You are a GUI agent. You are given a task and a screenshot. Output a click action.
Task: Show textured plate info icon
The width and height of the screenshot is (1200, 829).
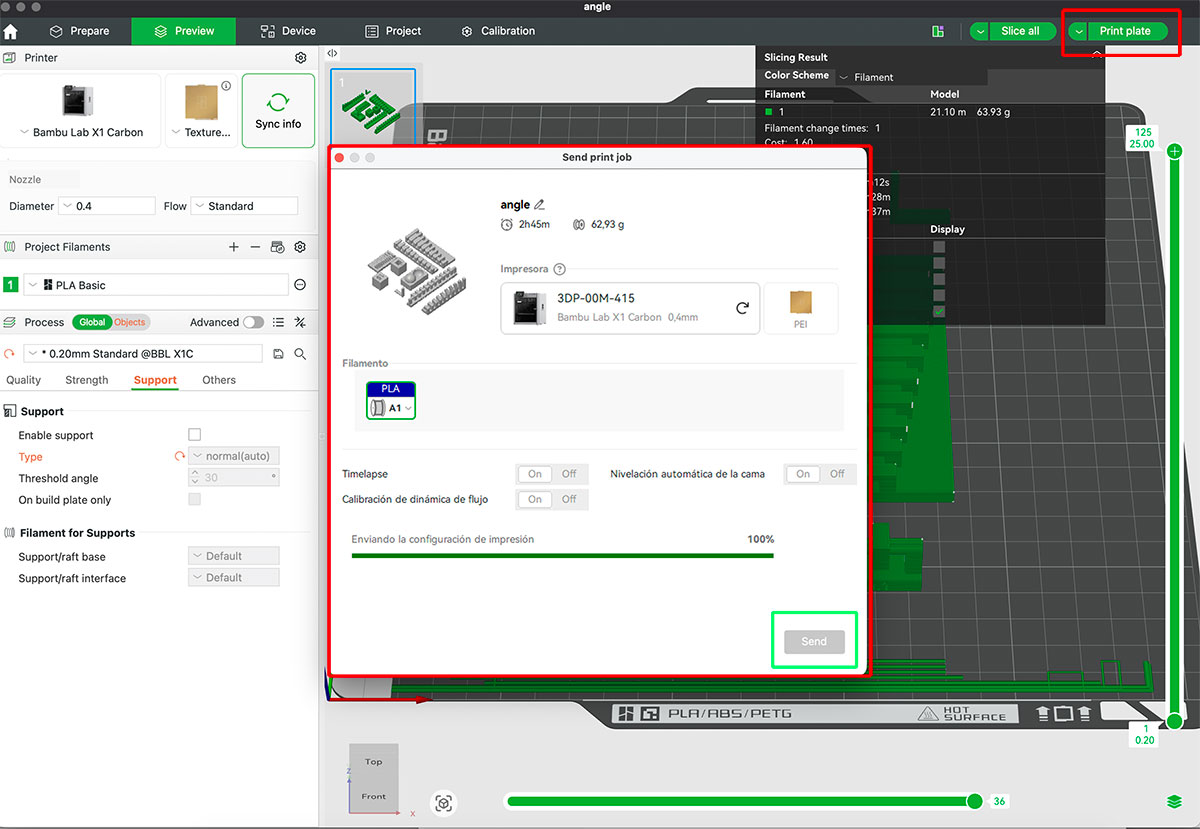[226, 86]
